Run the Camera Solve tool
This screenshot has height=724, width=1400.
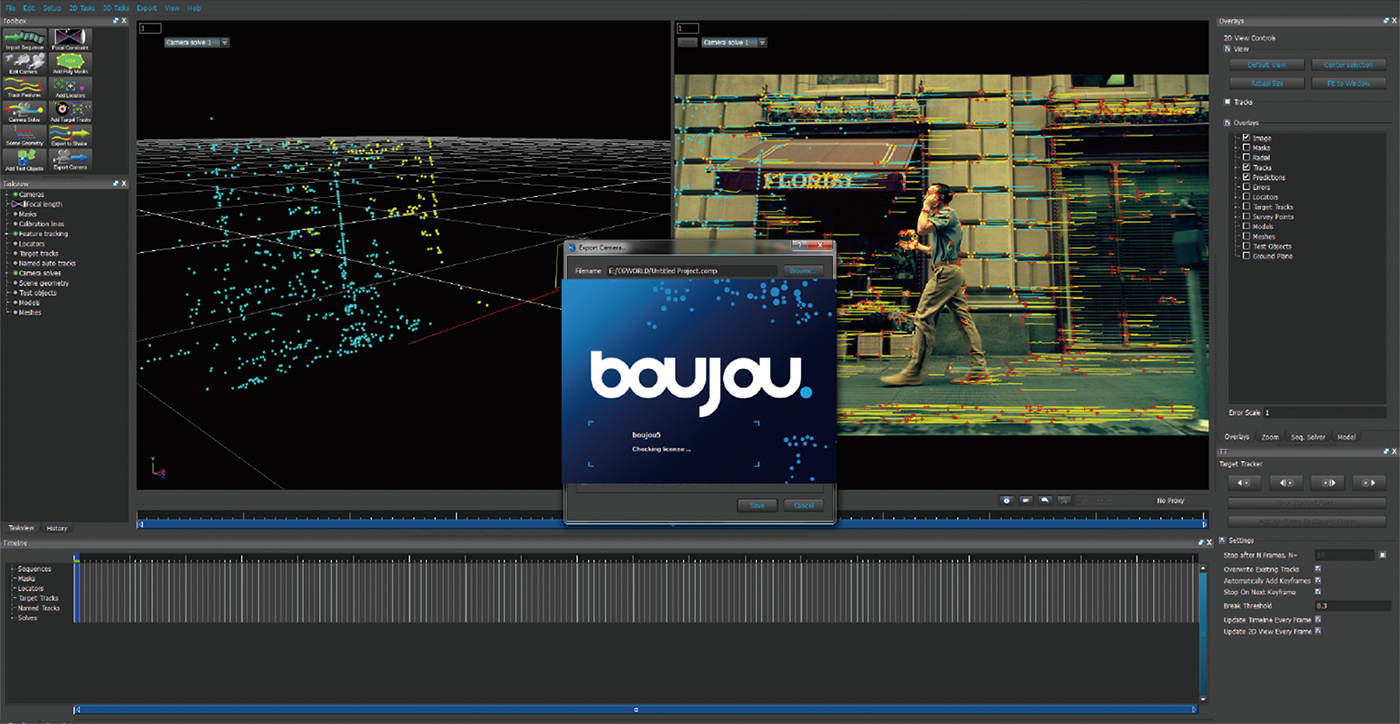(x=25, y=112)
